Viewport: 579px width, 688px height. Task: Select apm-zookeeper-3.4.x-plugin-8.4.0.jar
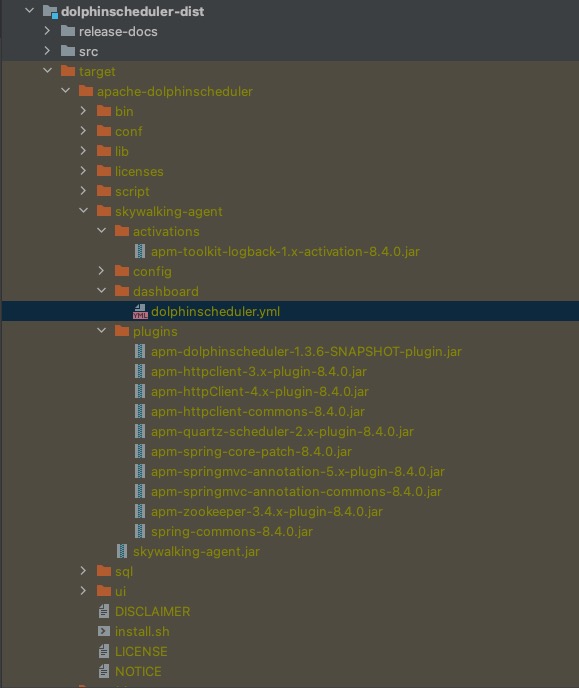[x=267, y=512]
